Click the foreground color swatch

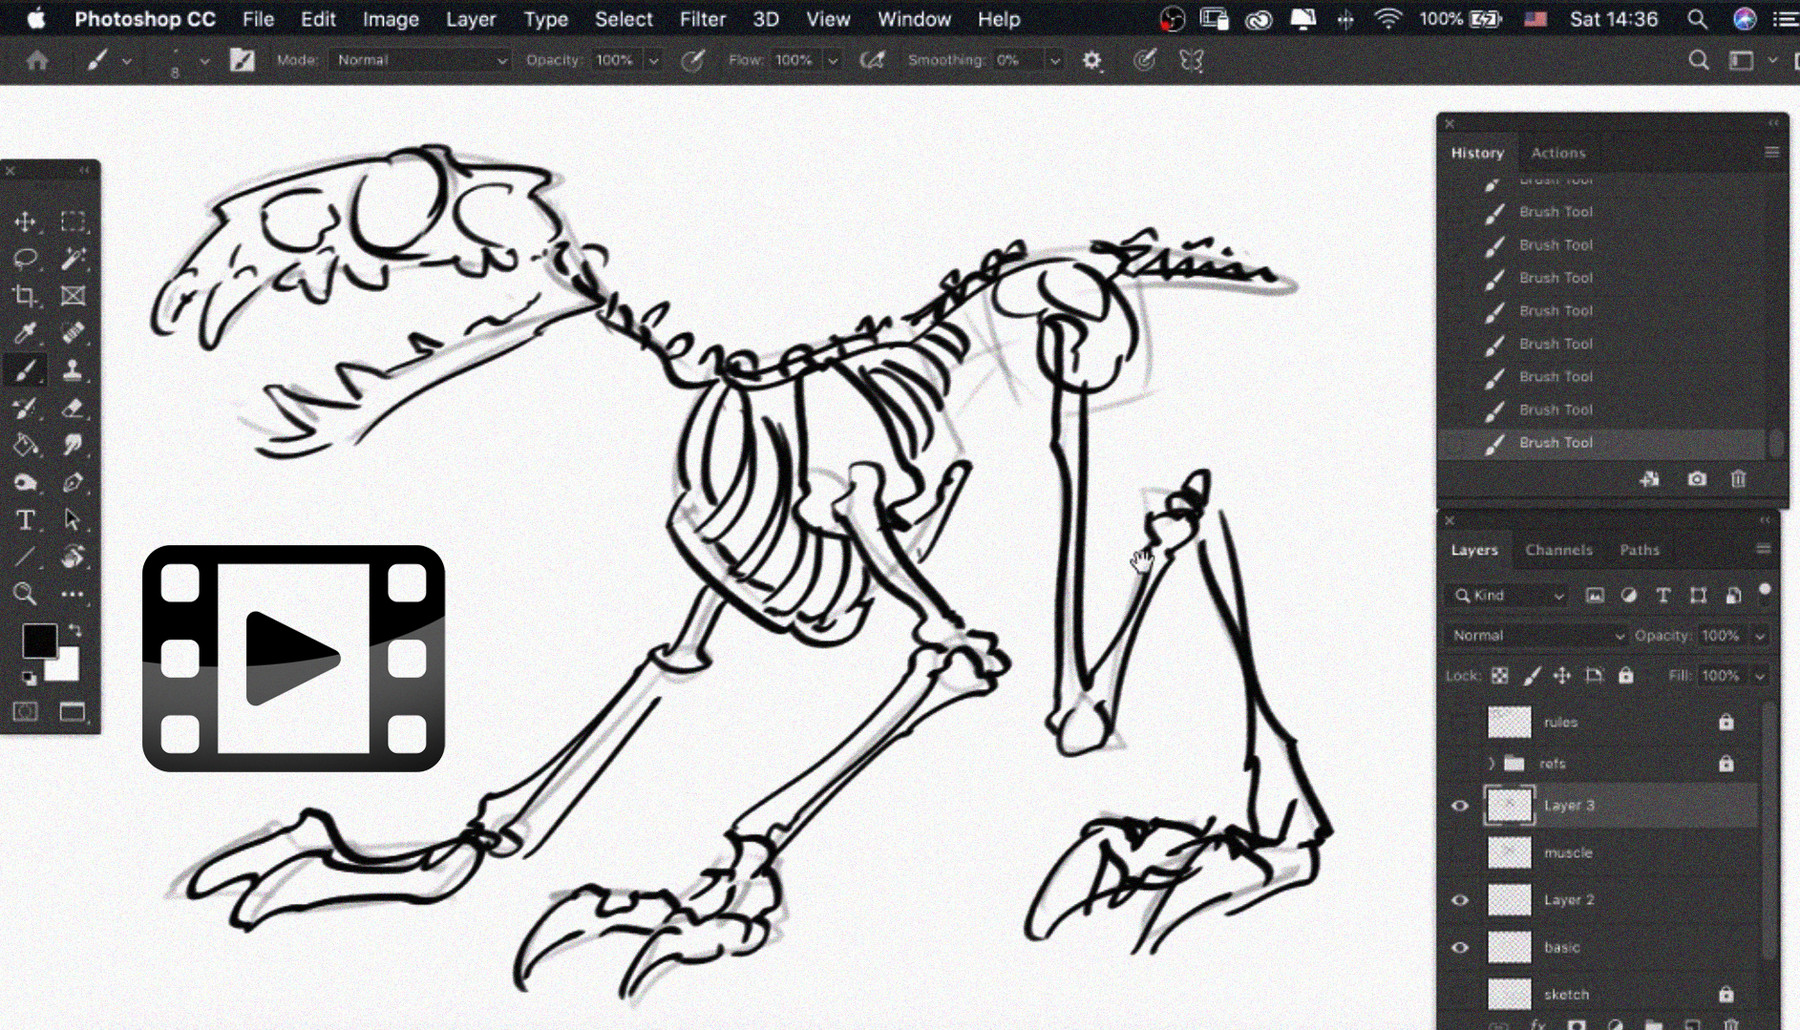(40, 640)
